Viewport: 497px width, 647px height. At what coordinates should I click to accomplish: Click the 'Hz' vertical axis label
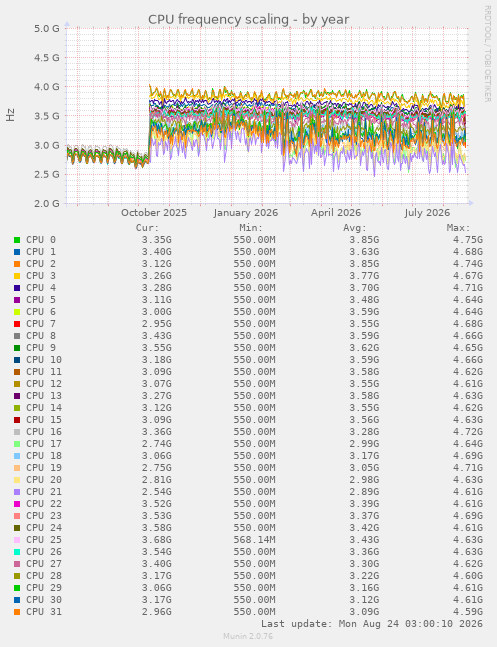10,115
